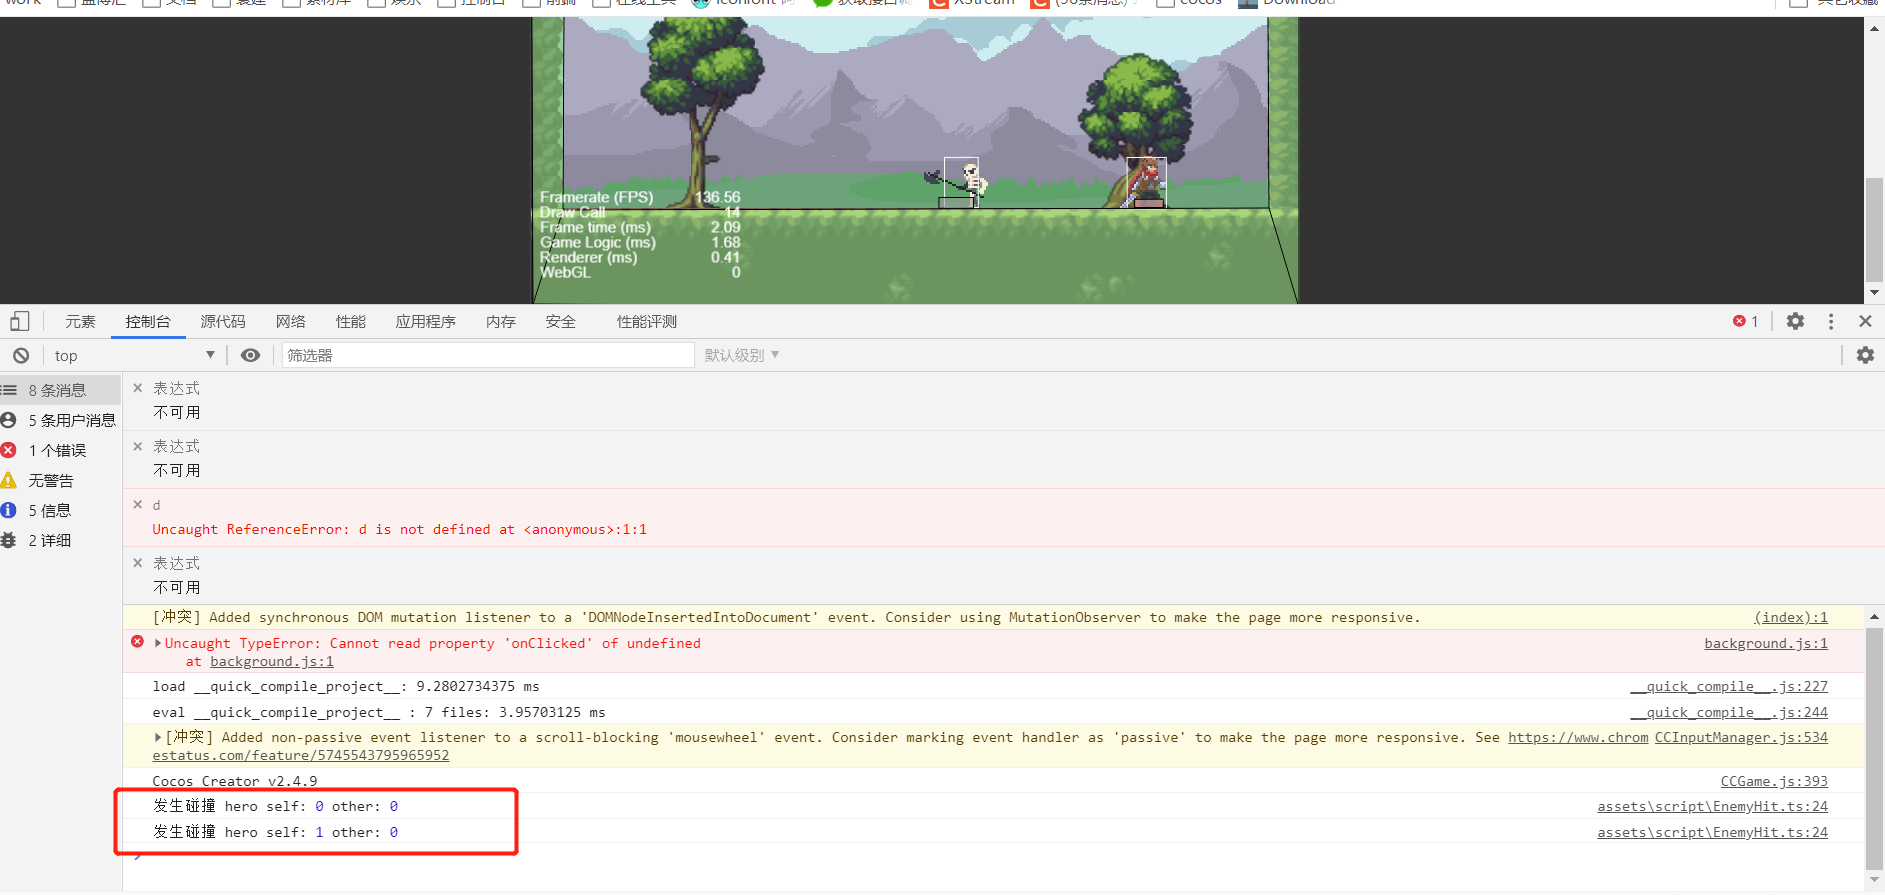Open EnemyHit.ts:24 link for self: 1 log
The height and width of the screenshot is (895, 1885).
1712,832
